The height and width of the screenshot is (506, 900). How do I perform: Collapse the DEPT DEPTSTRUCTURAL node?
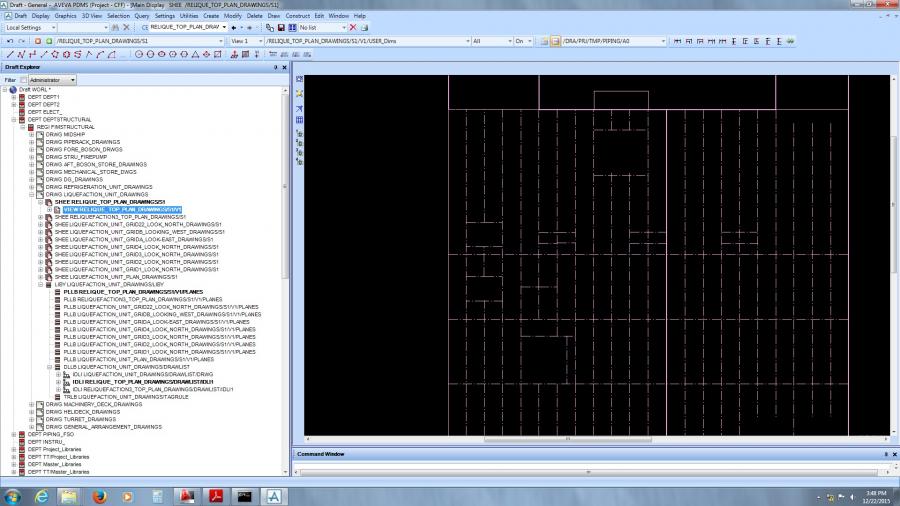(14, 119)
